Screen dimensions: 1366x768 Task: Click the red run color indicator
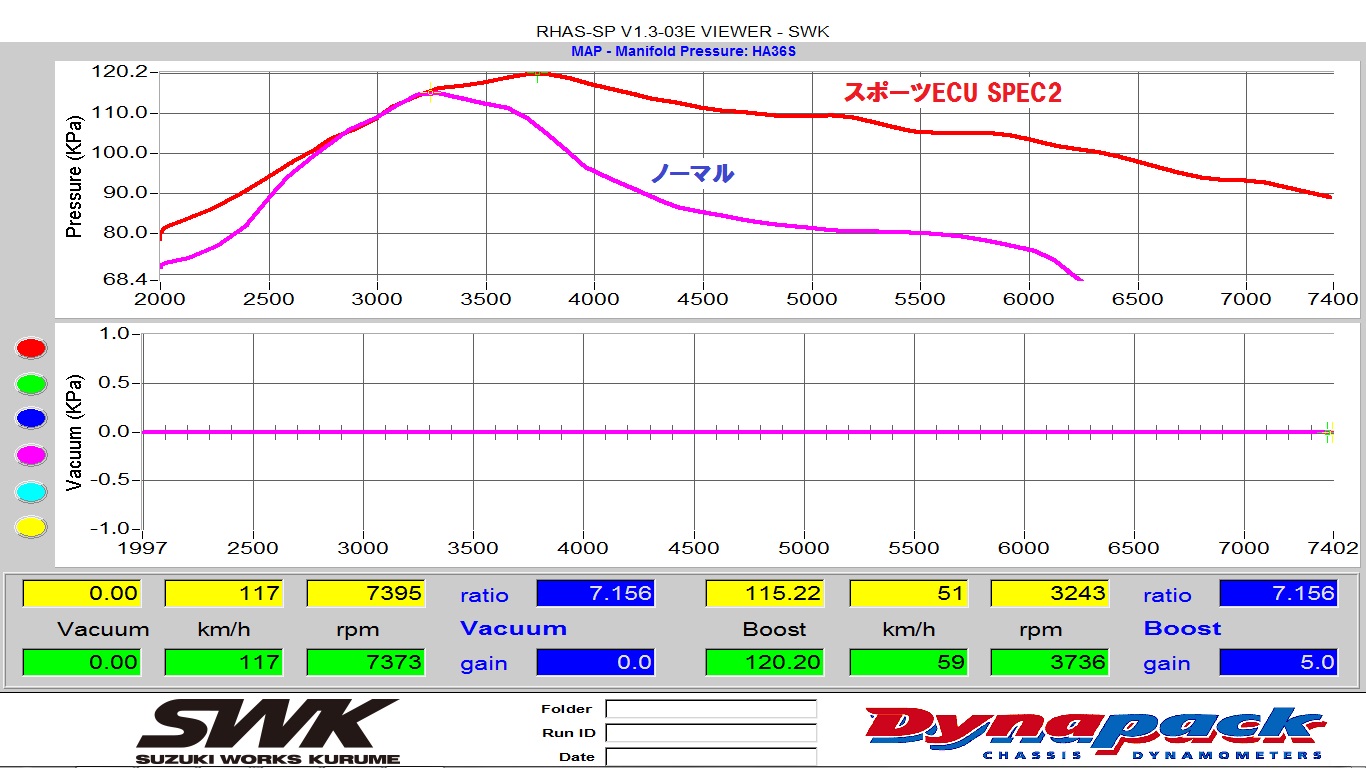coord(31,348)
